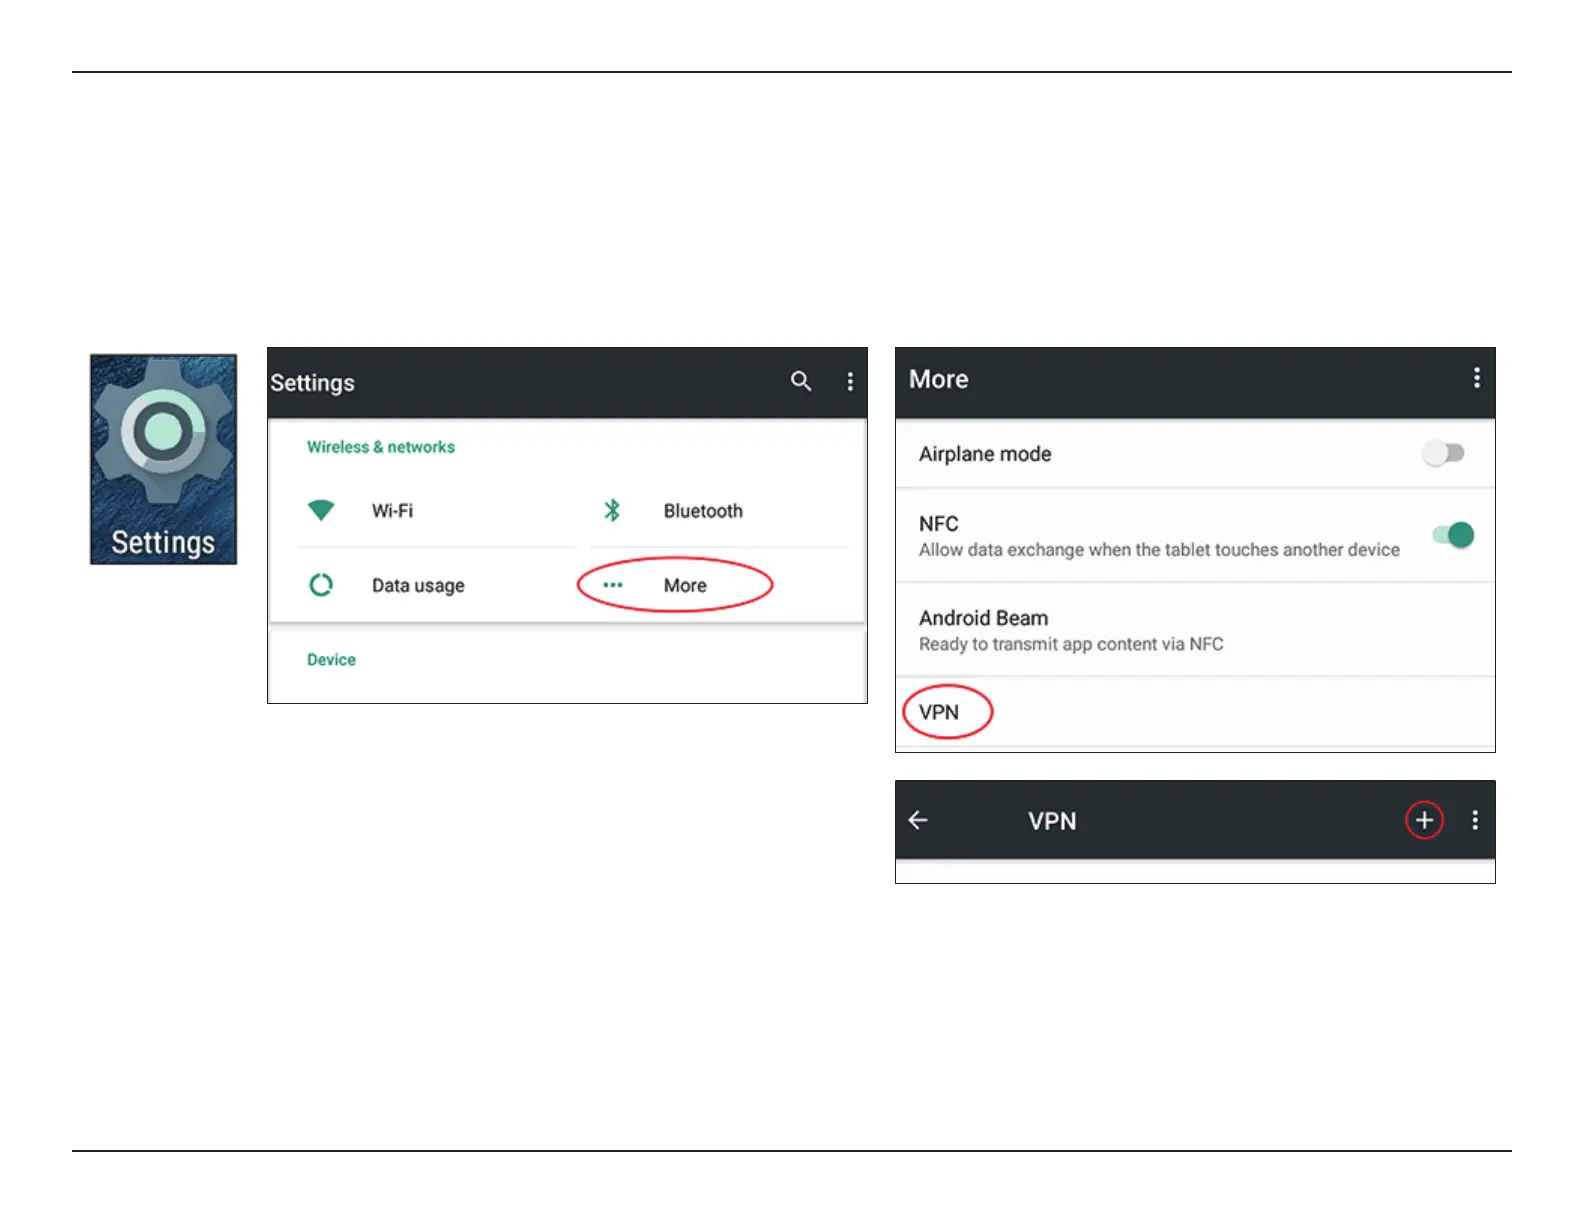The height and width of the screenshot is (1224, 1584).
Task: Select the Airplane mode label
Action: pyautogui.click(x=985, y=454)
